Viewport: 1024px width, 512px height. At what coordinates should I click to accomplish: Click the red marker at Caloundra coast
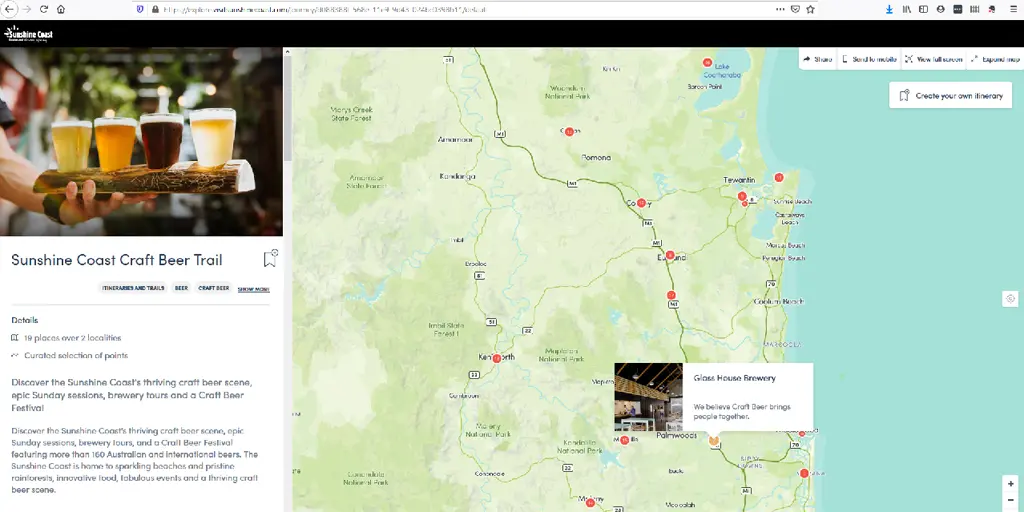(804, 473)
